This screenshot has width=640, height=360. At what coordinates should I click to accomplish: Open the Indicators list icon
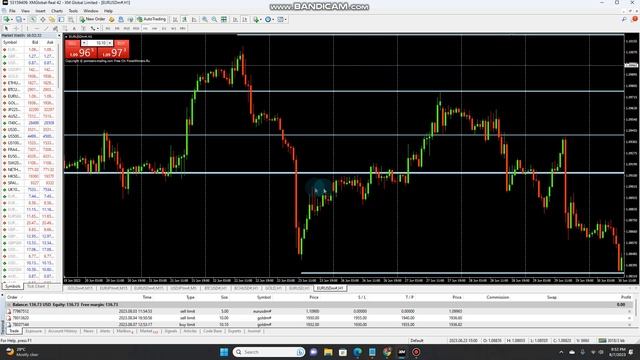[256, 19]
